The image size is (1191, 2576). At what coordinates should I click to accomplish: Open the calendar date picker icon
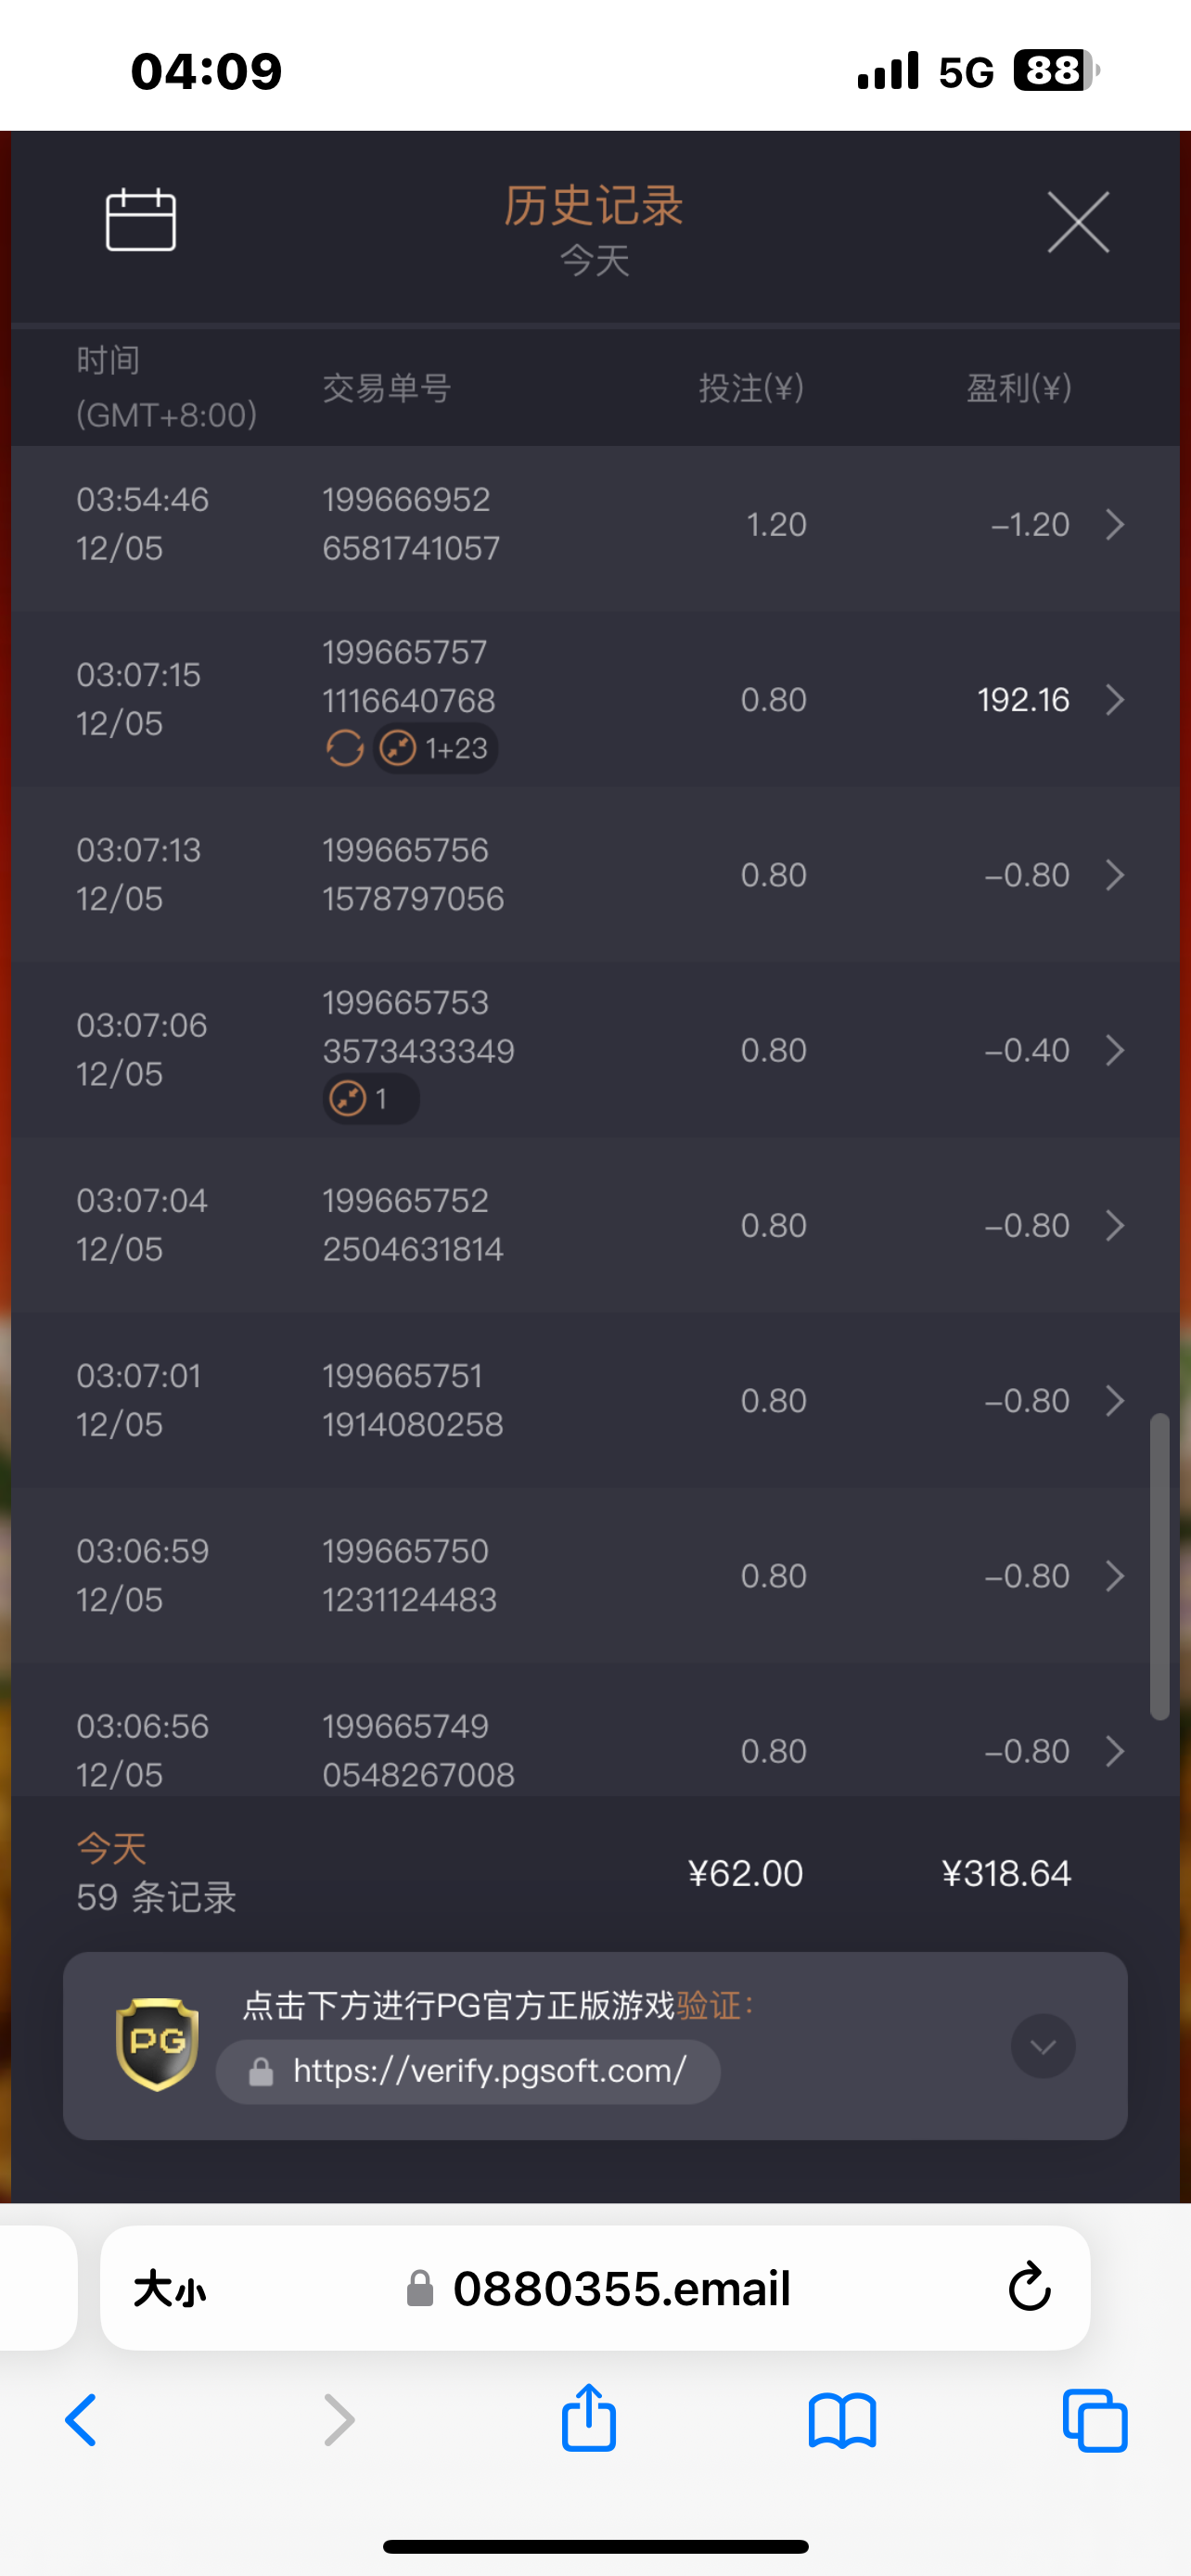click(141, 219)
